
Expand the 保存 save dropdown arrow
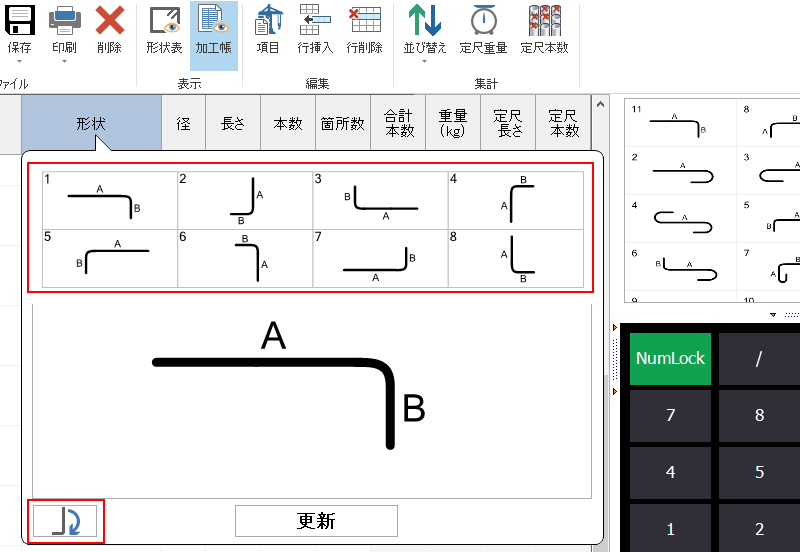point(18,61)
